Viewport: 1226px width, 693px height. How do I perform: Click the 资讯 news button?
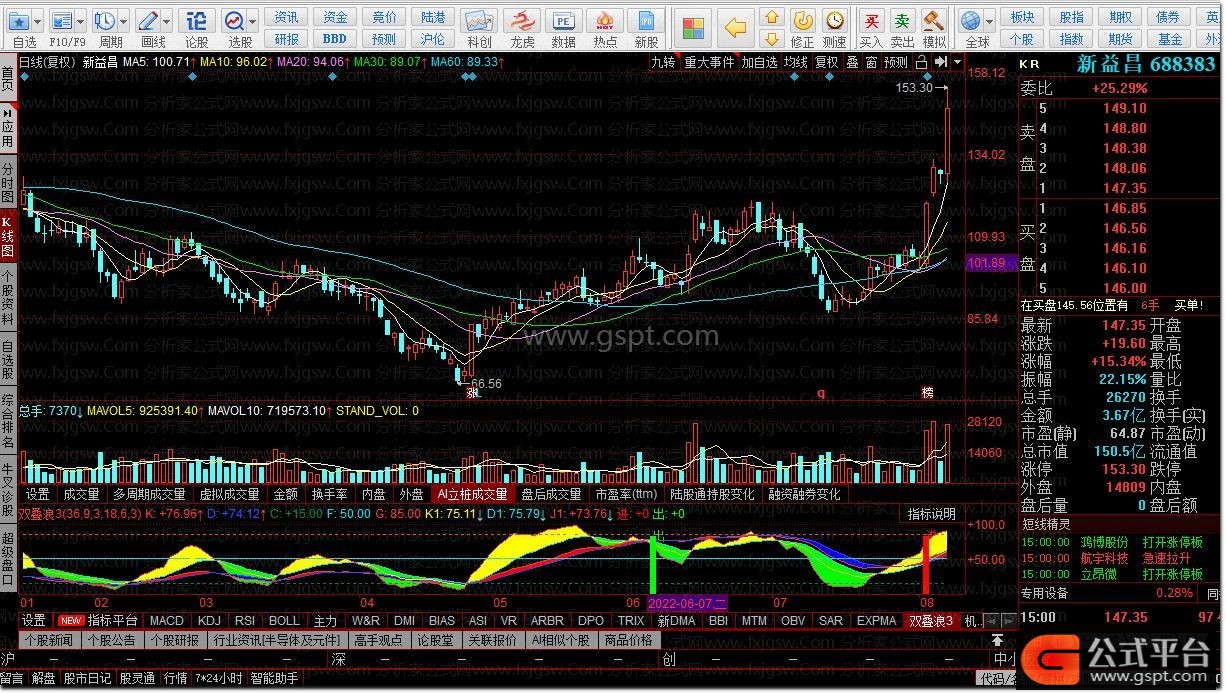point(287,17)
